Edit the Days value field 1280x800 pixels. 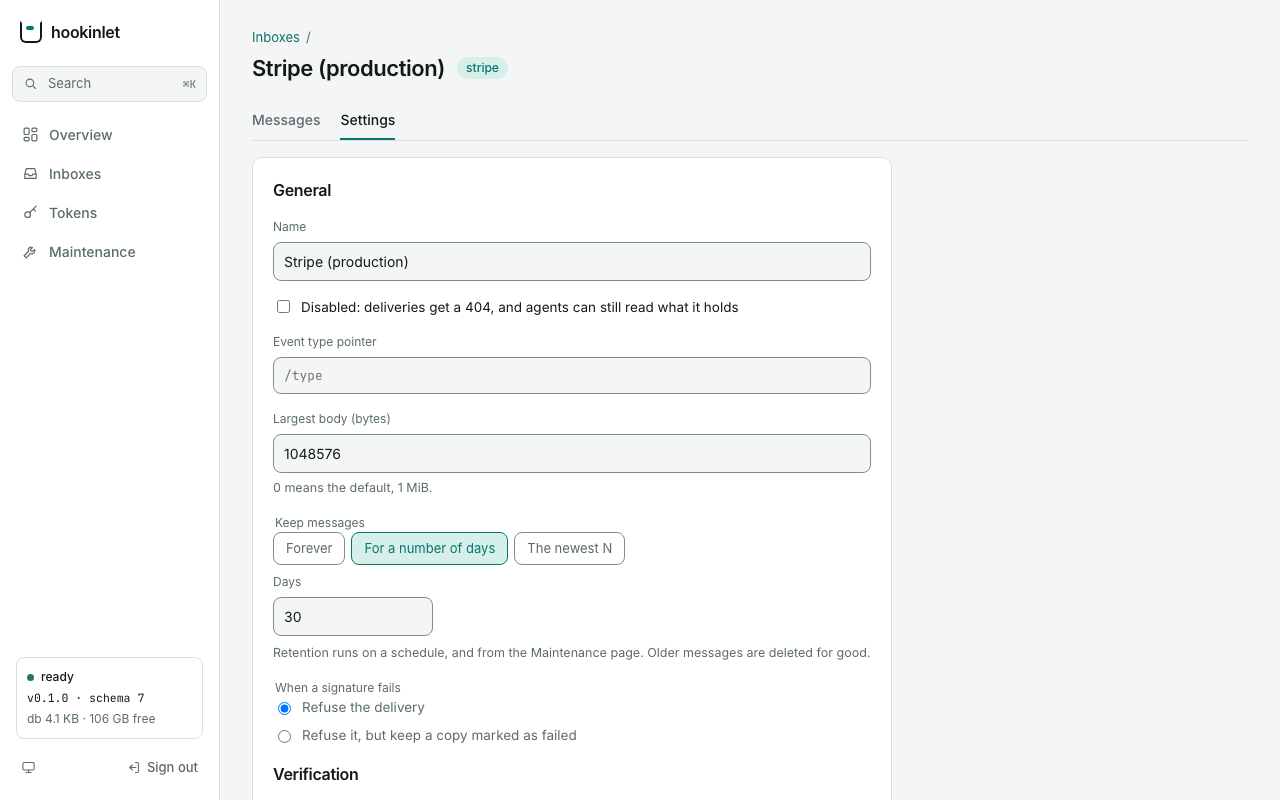[x=353, y=617]
